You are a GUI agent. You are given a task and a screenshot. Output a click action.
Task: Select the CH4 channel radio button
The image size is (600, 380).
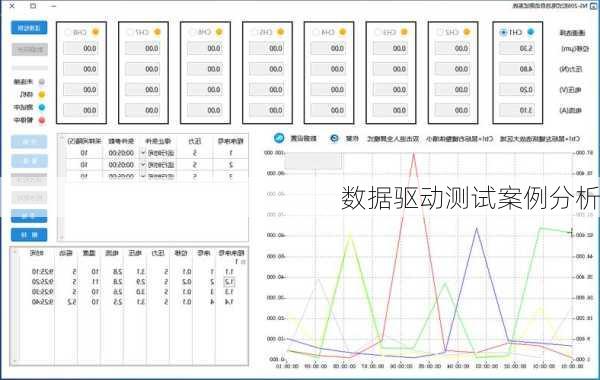pos(316,33)
